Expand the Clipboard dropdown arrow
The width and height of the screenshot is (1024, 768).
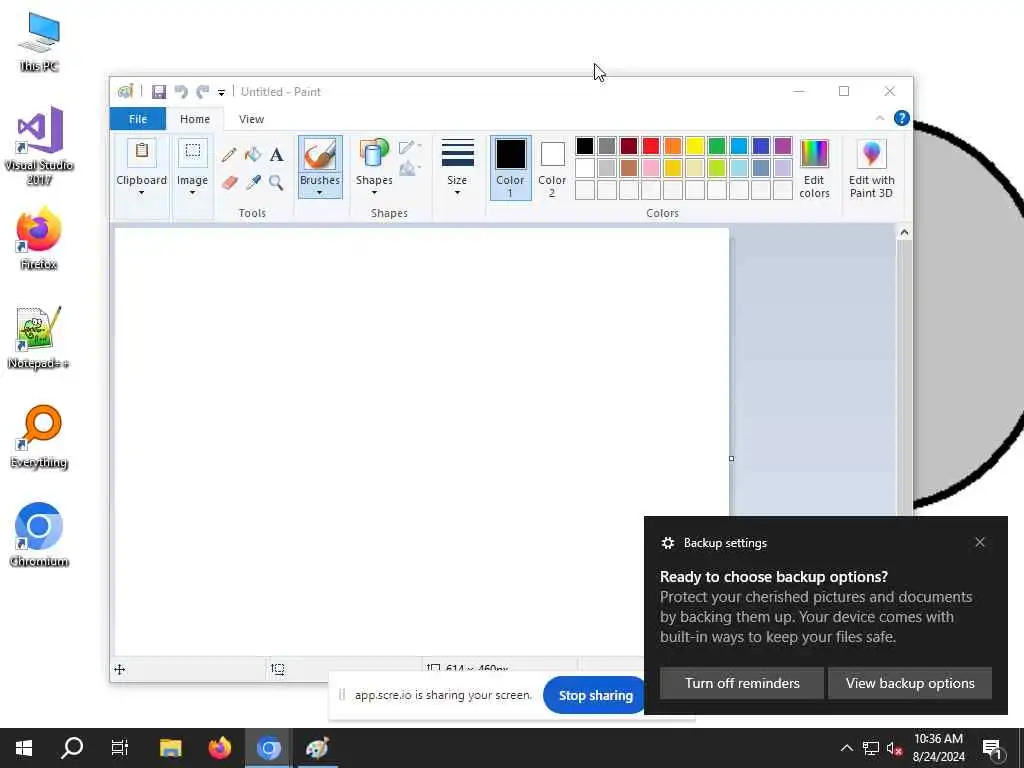(141, 193)
